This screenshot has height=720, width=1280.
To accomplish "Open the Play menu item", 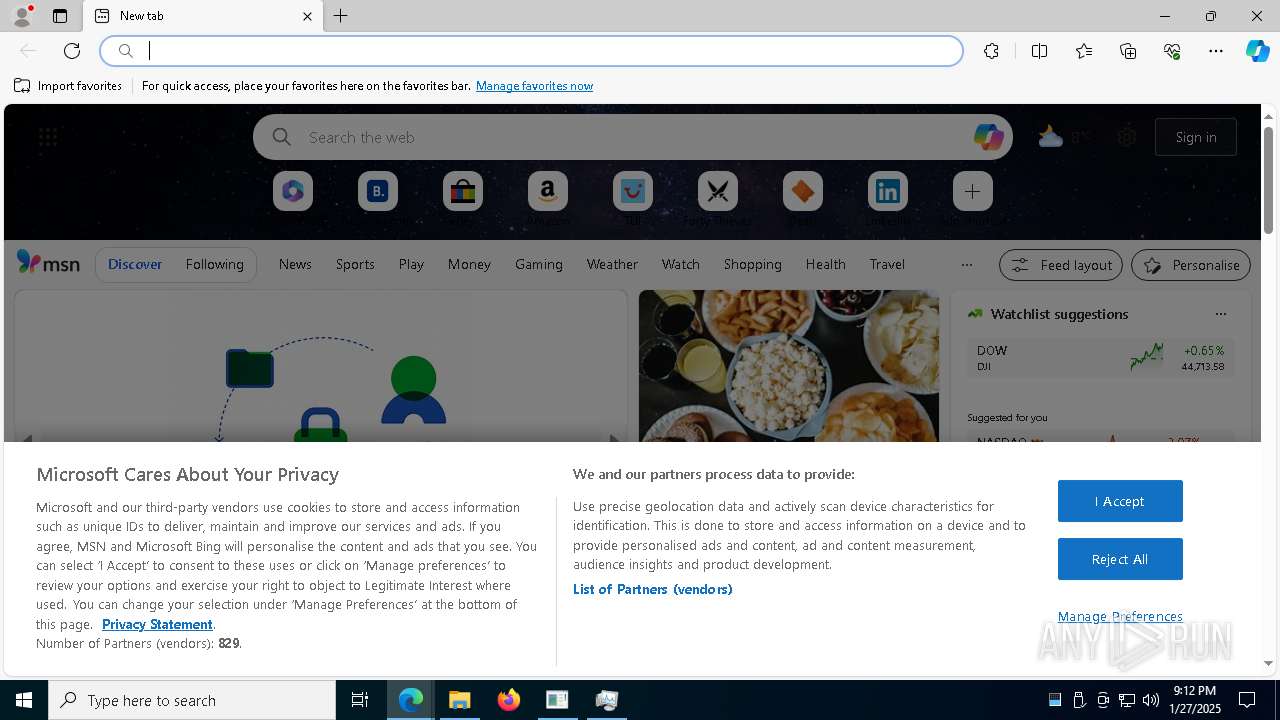I will pyautogui.click(x=411, y=264).
